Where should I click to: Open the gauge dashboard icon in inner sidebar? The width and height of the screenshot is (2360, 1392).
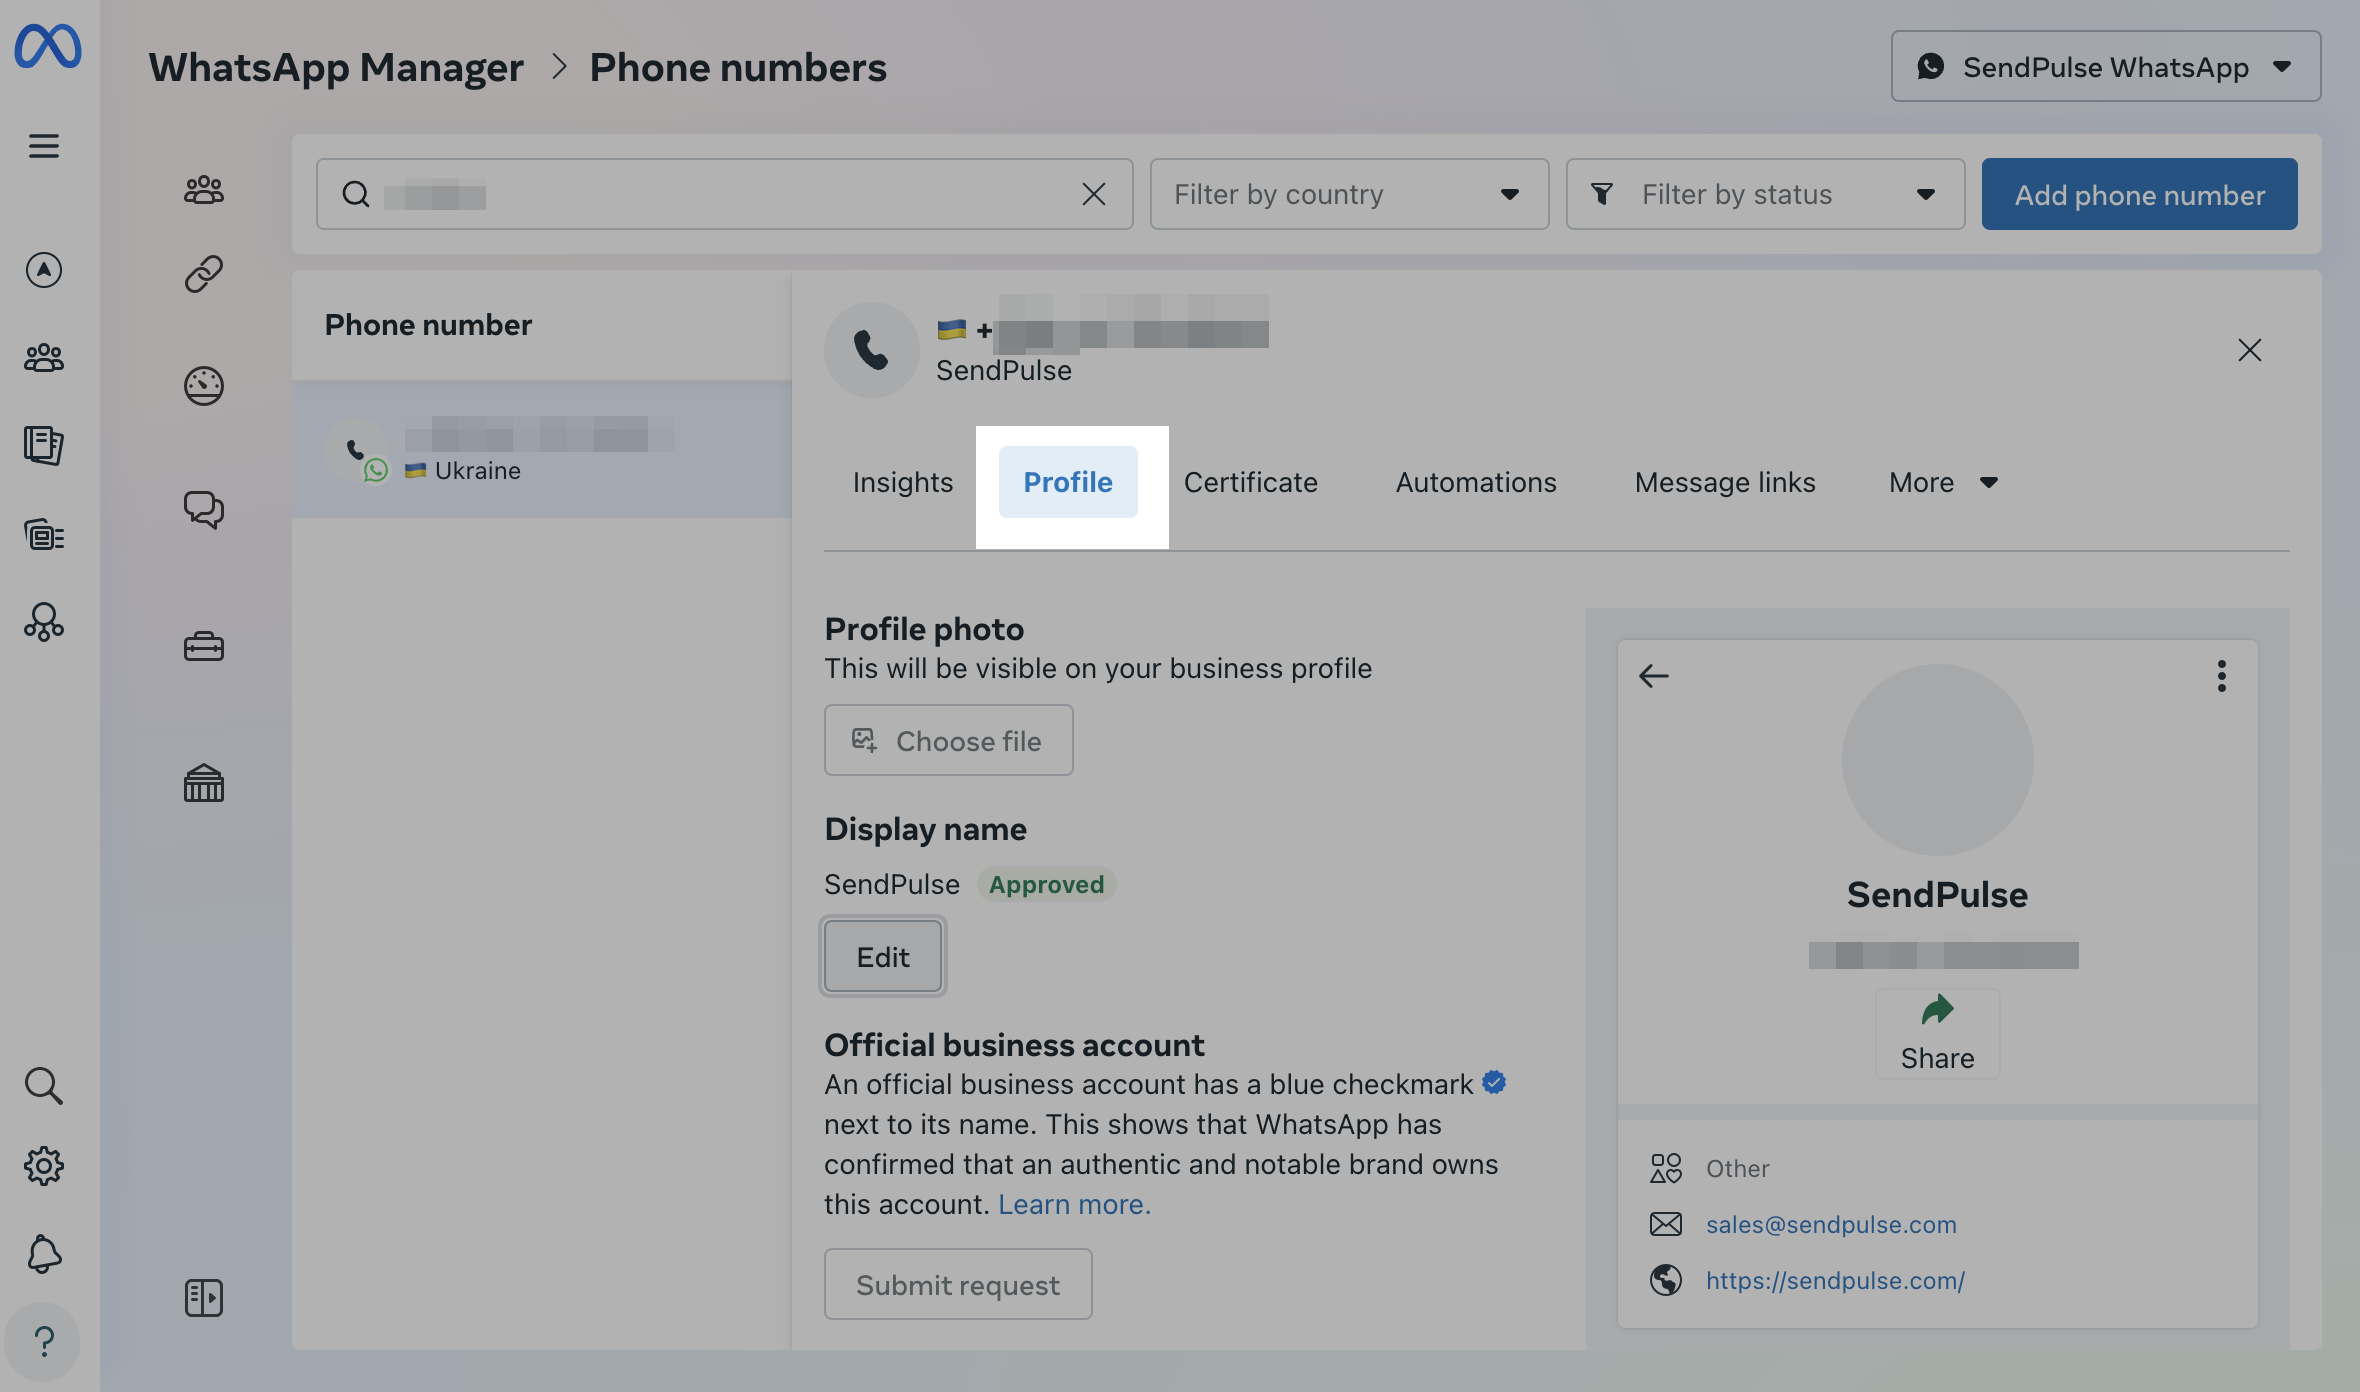point(204,386)
